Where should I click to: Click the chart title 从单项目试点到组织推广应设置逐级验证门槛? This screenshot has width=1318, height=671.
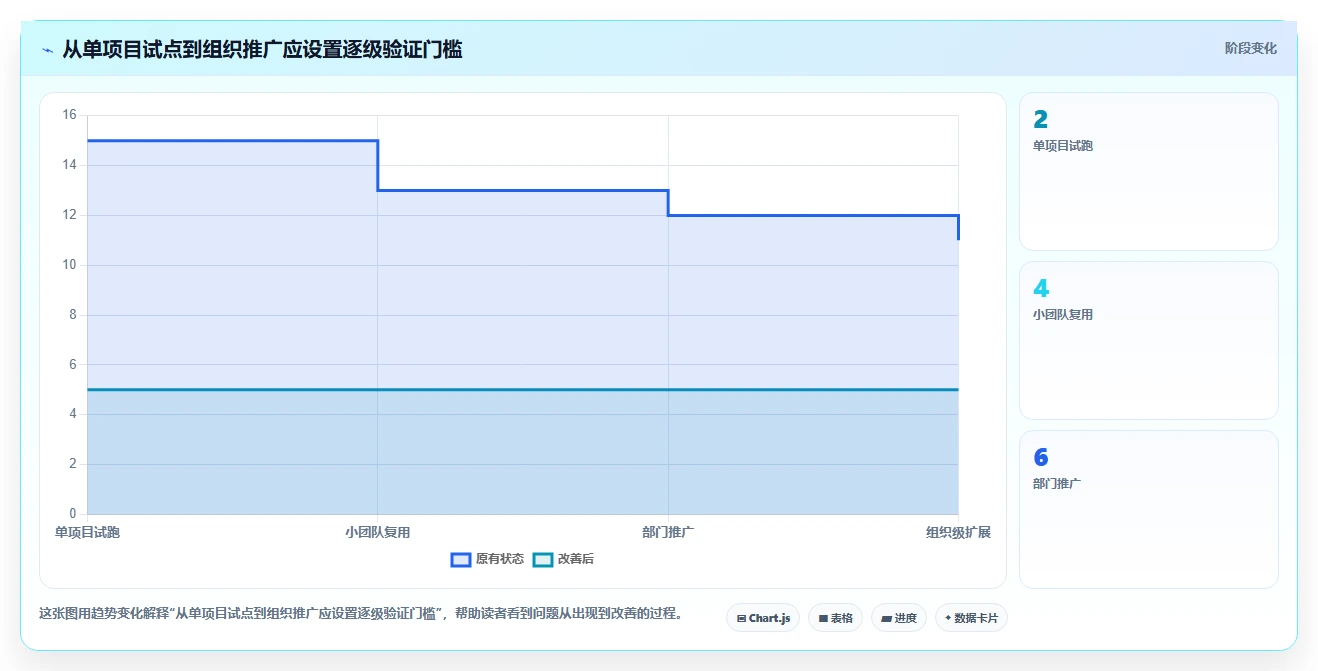(262, 49)
